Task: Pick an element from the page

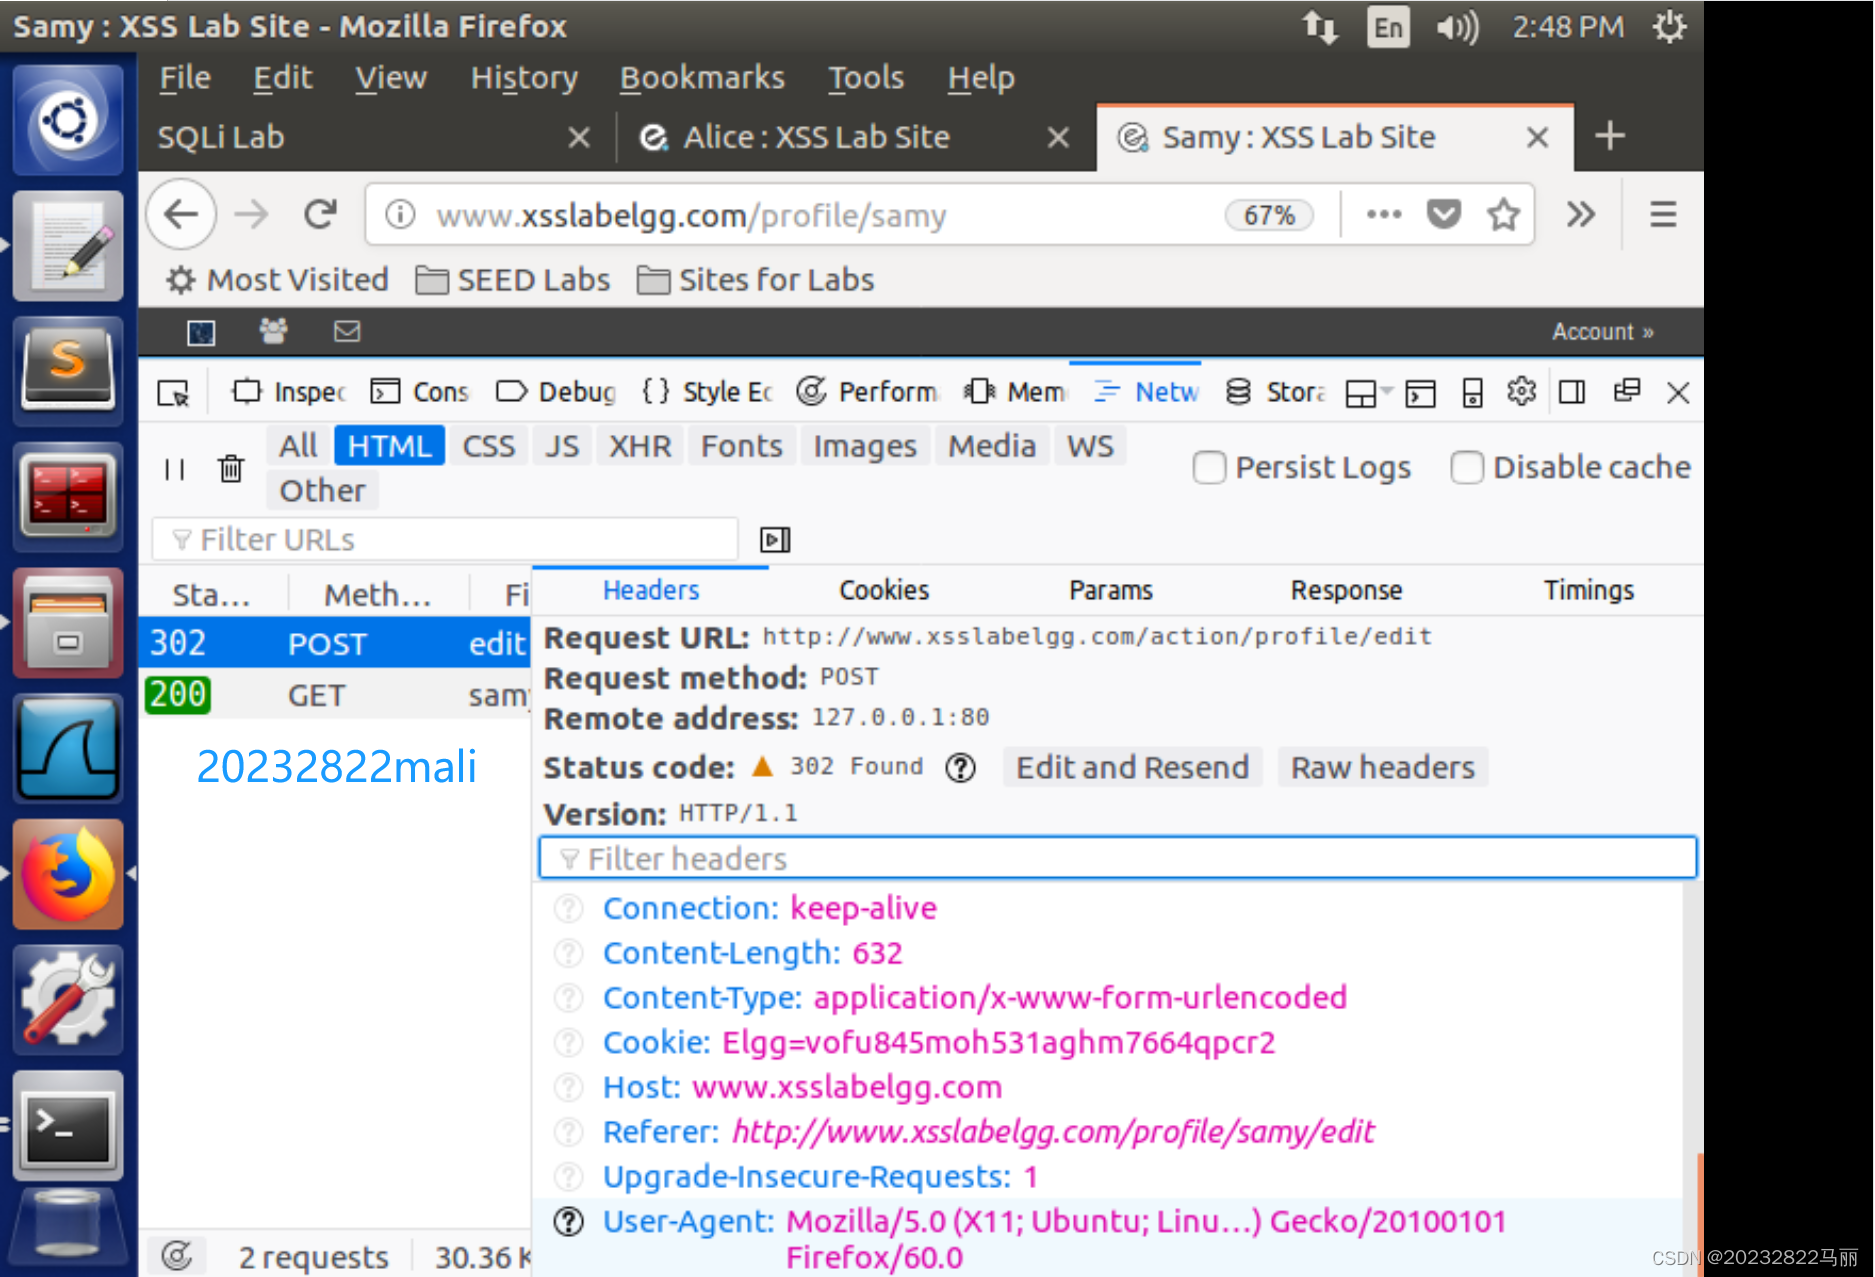Action: [173, 392]
